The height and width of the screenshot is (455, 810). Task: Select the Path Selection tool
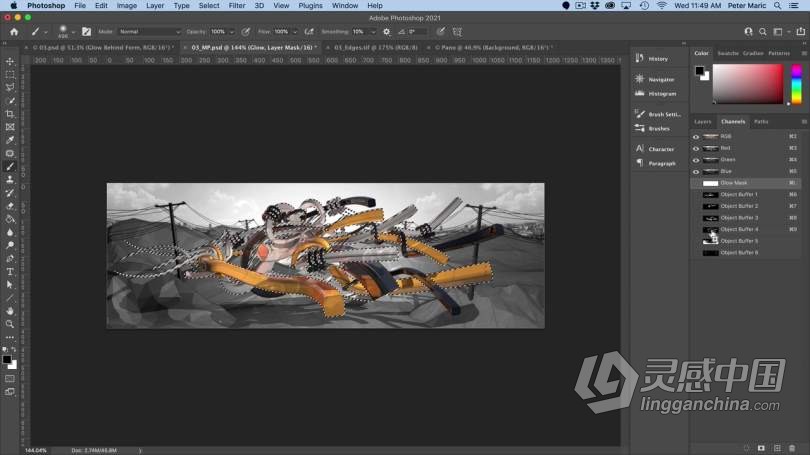pos(10,285)
